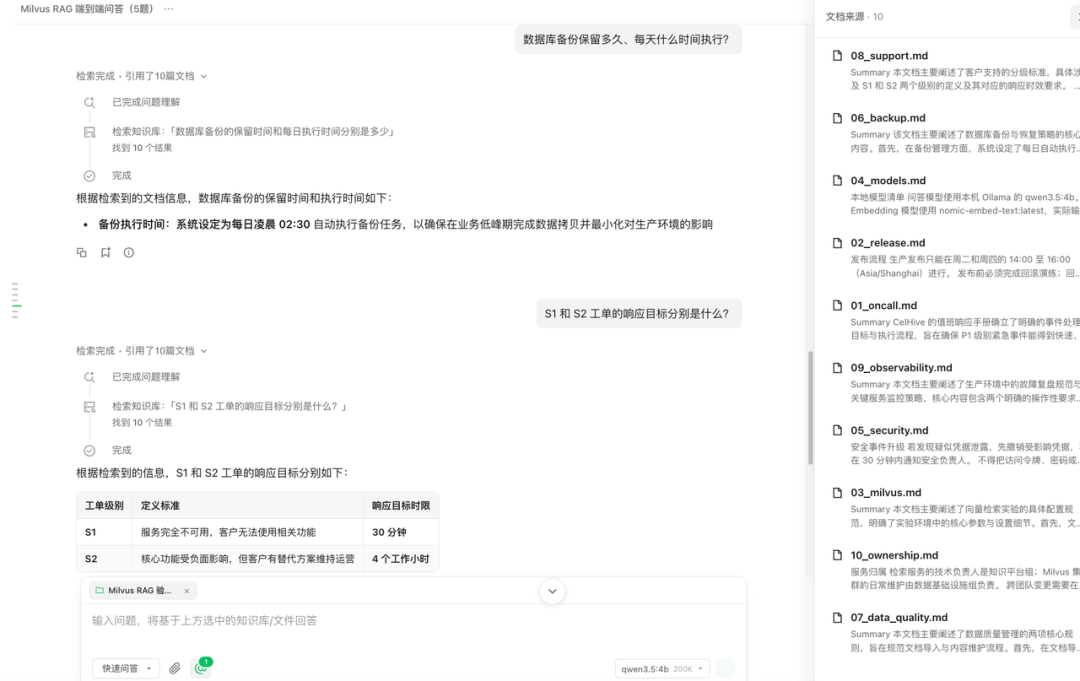Screen dimensions: 1080x681
Task: Click '找到 10 个结果' under the backup search
Action: pyautogui.click(x=143, y=148)
